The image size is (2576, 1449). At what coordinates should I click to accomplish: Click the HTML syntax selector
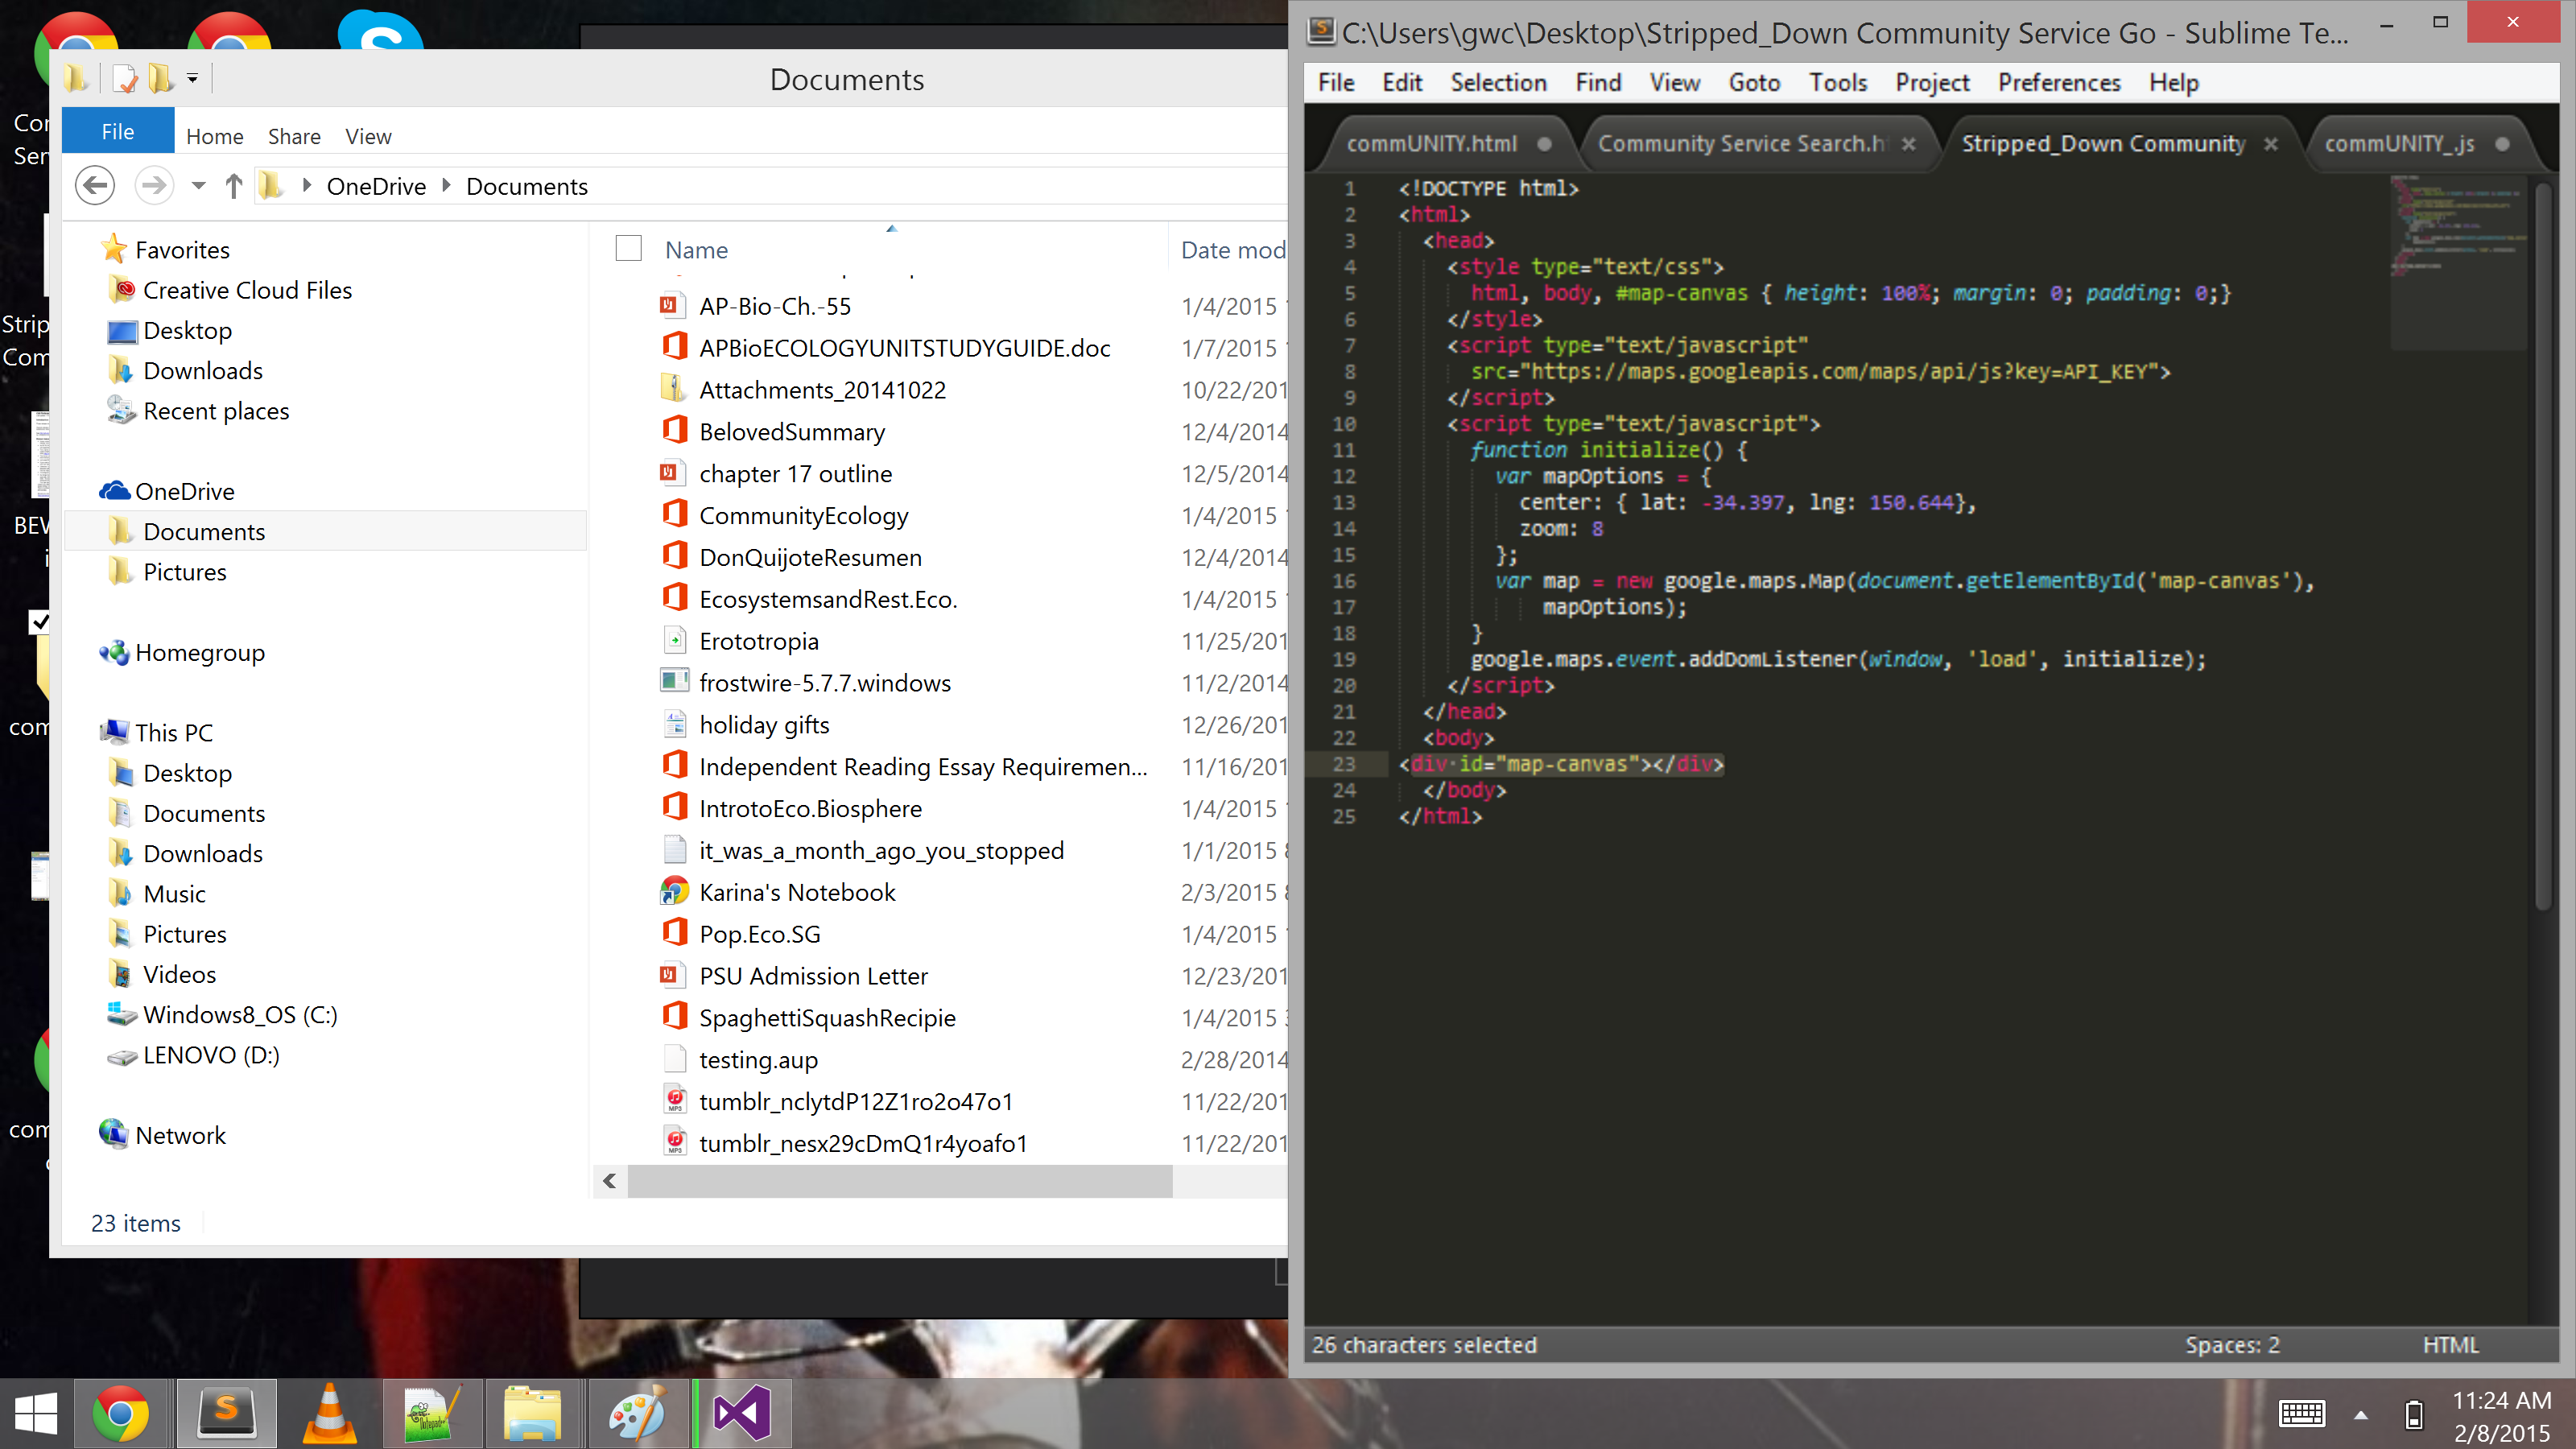tap(2450, 1345)
